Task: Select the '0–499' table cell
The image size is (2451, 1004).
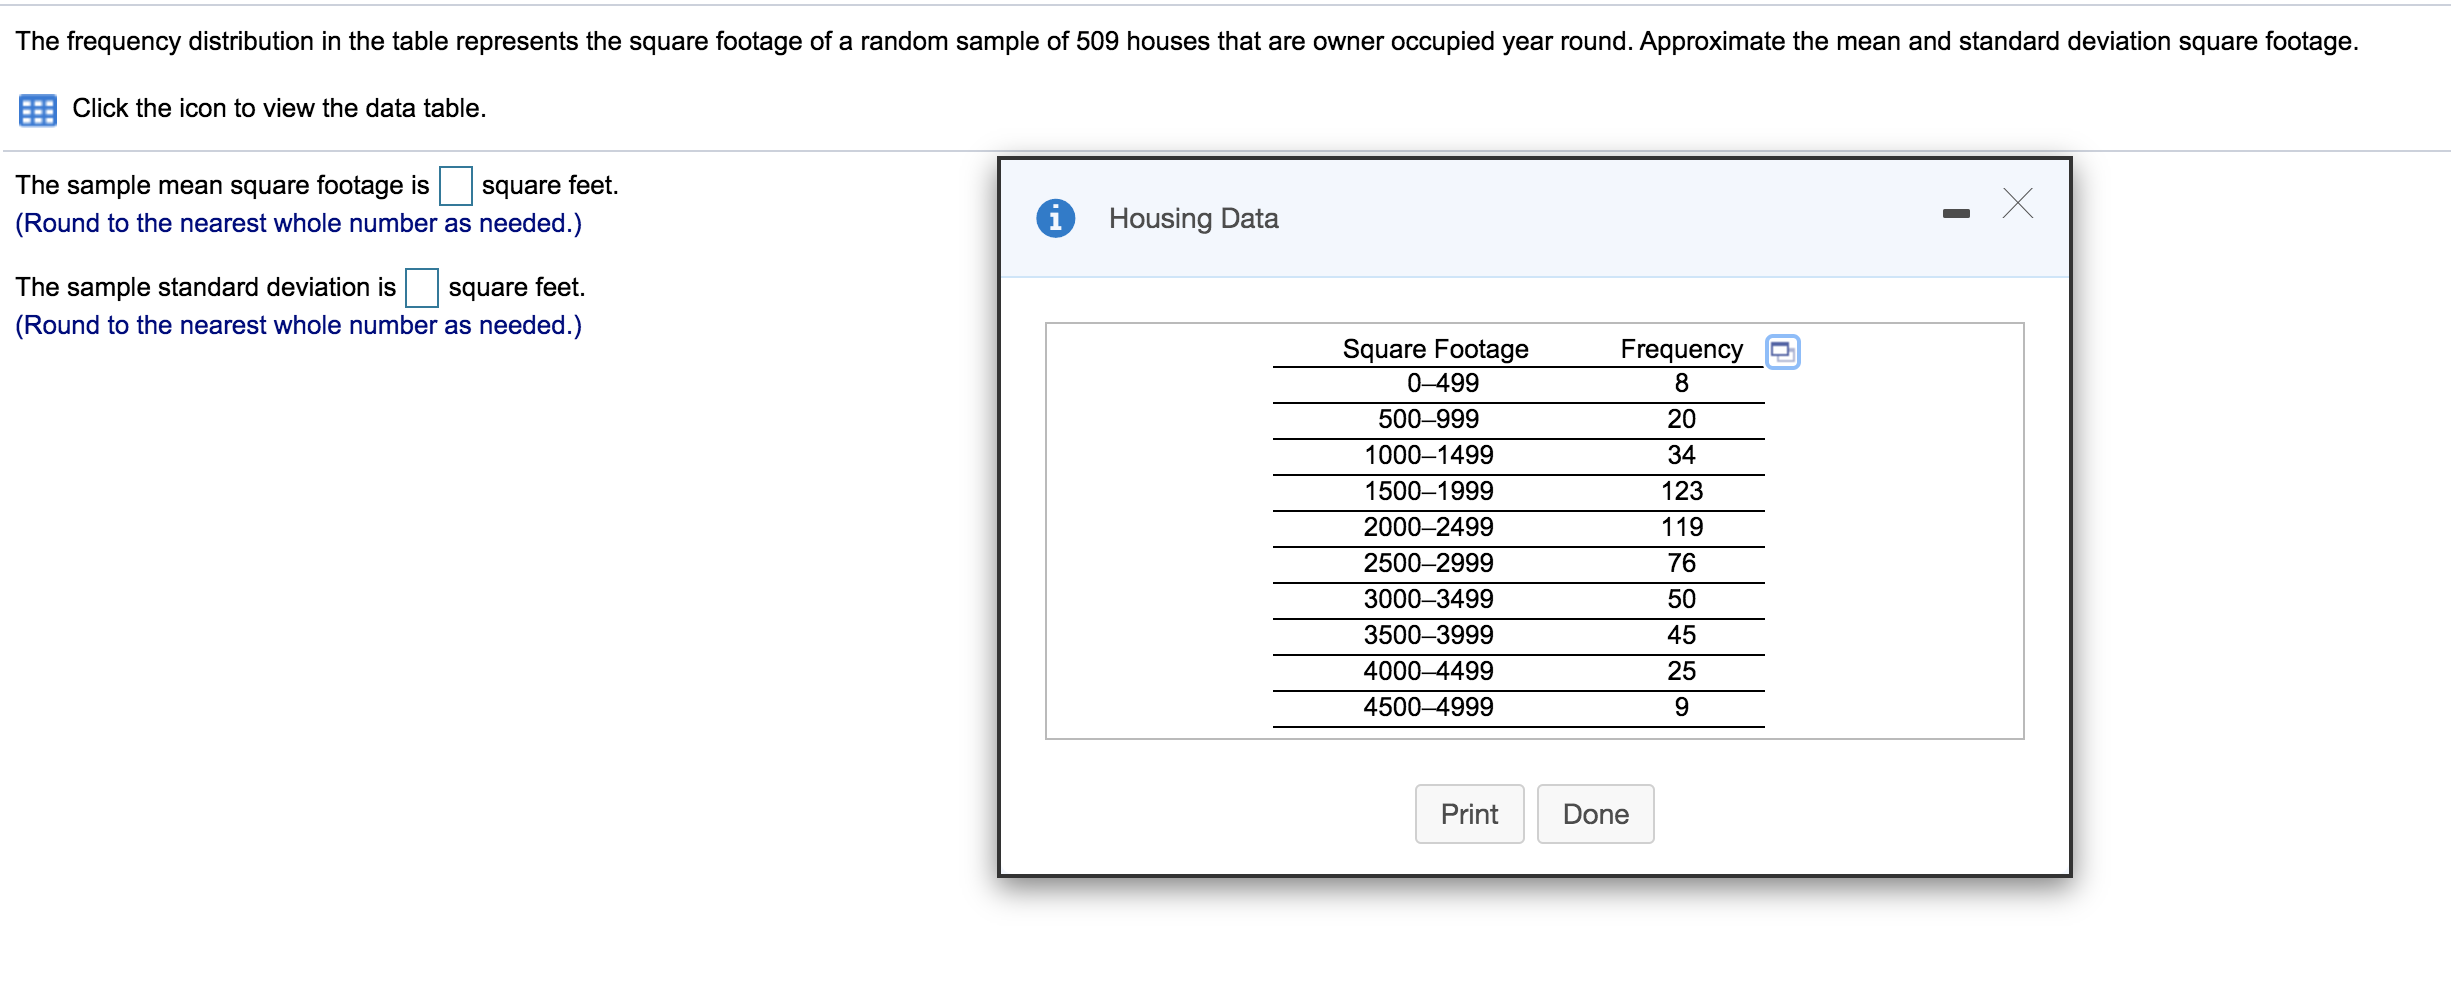Action: click(x=1442, y=383)
